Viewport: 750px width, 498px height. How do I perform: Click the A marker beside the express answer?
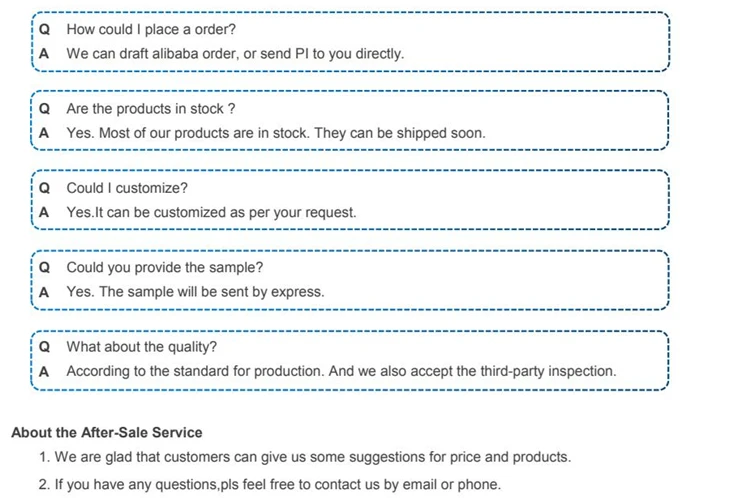tap(44, 292)
